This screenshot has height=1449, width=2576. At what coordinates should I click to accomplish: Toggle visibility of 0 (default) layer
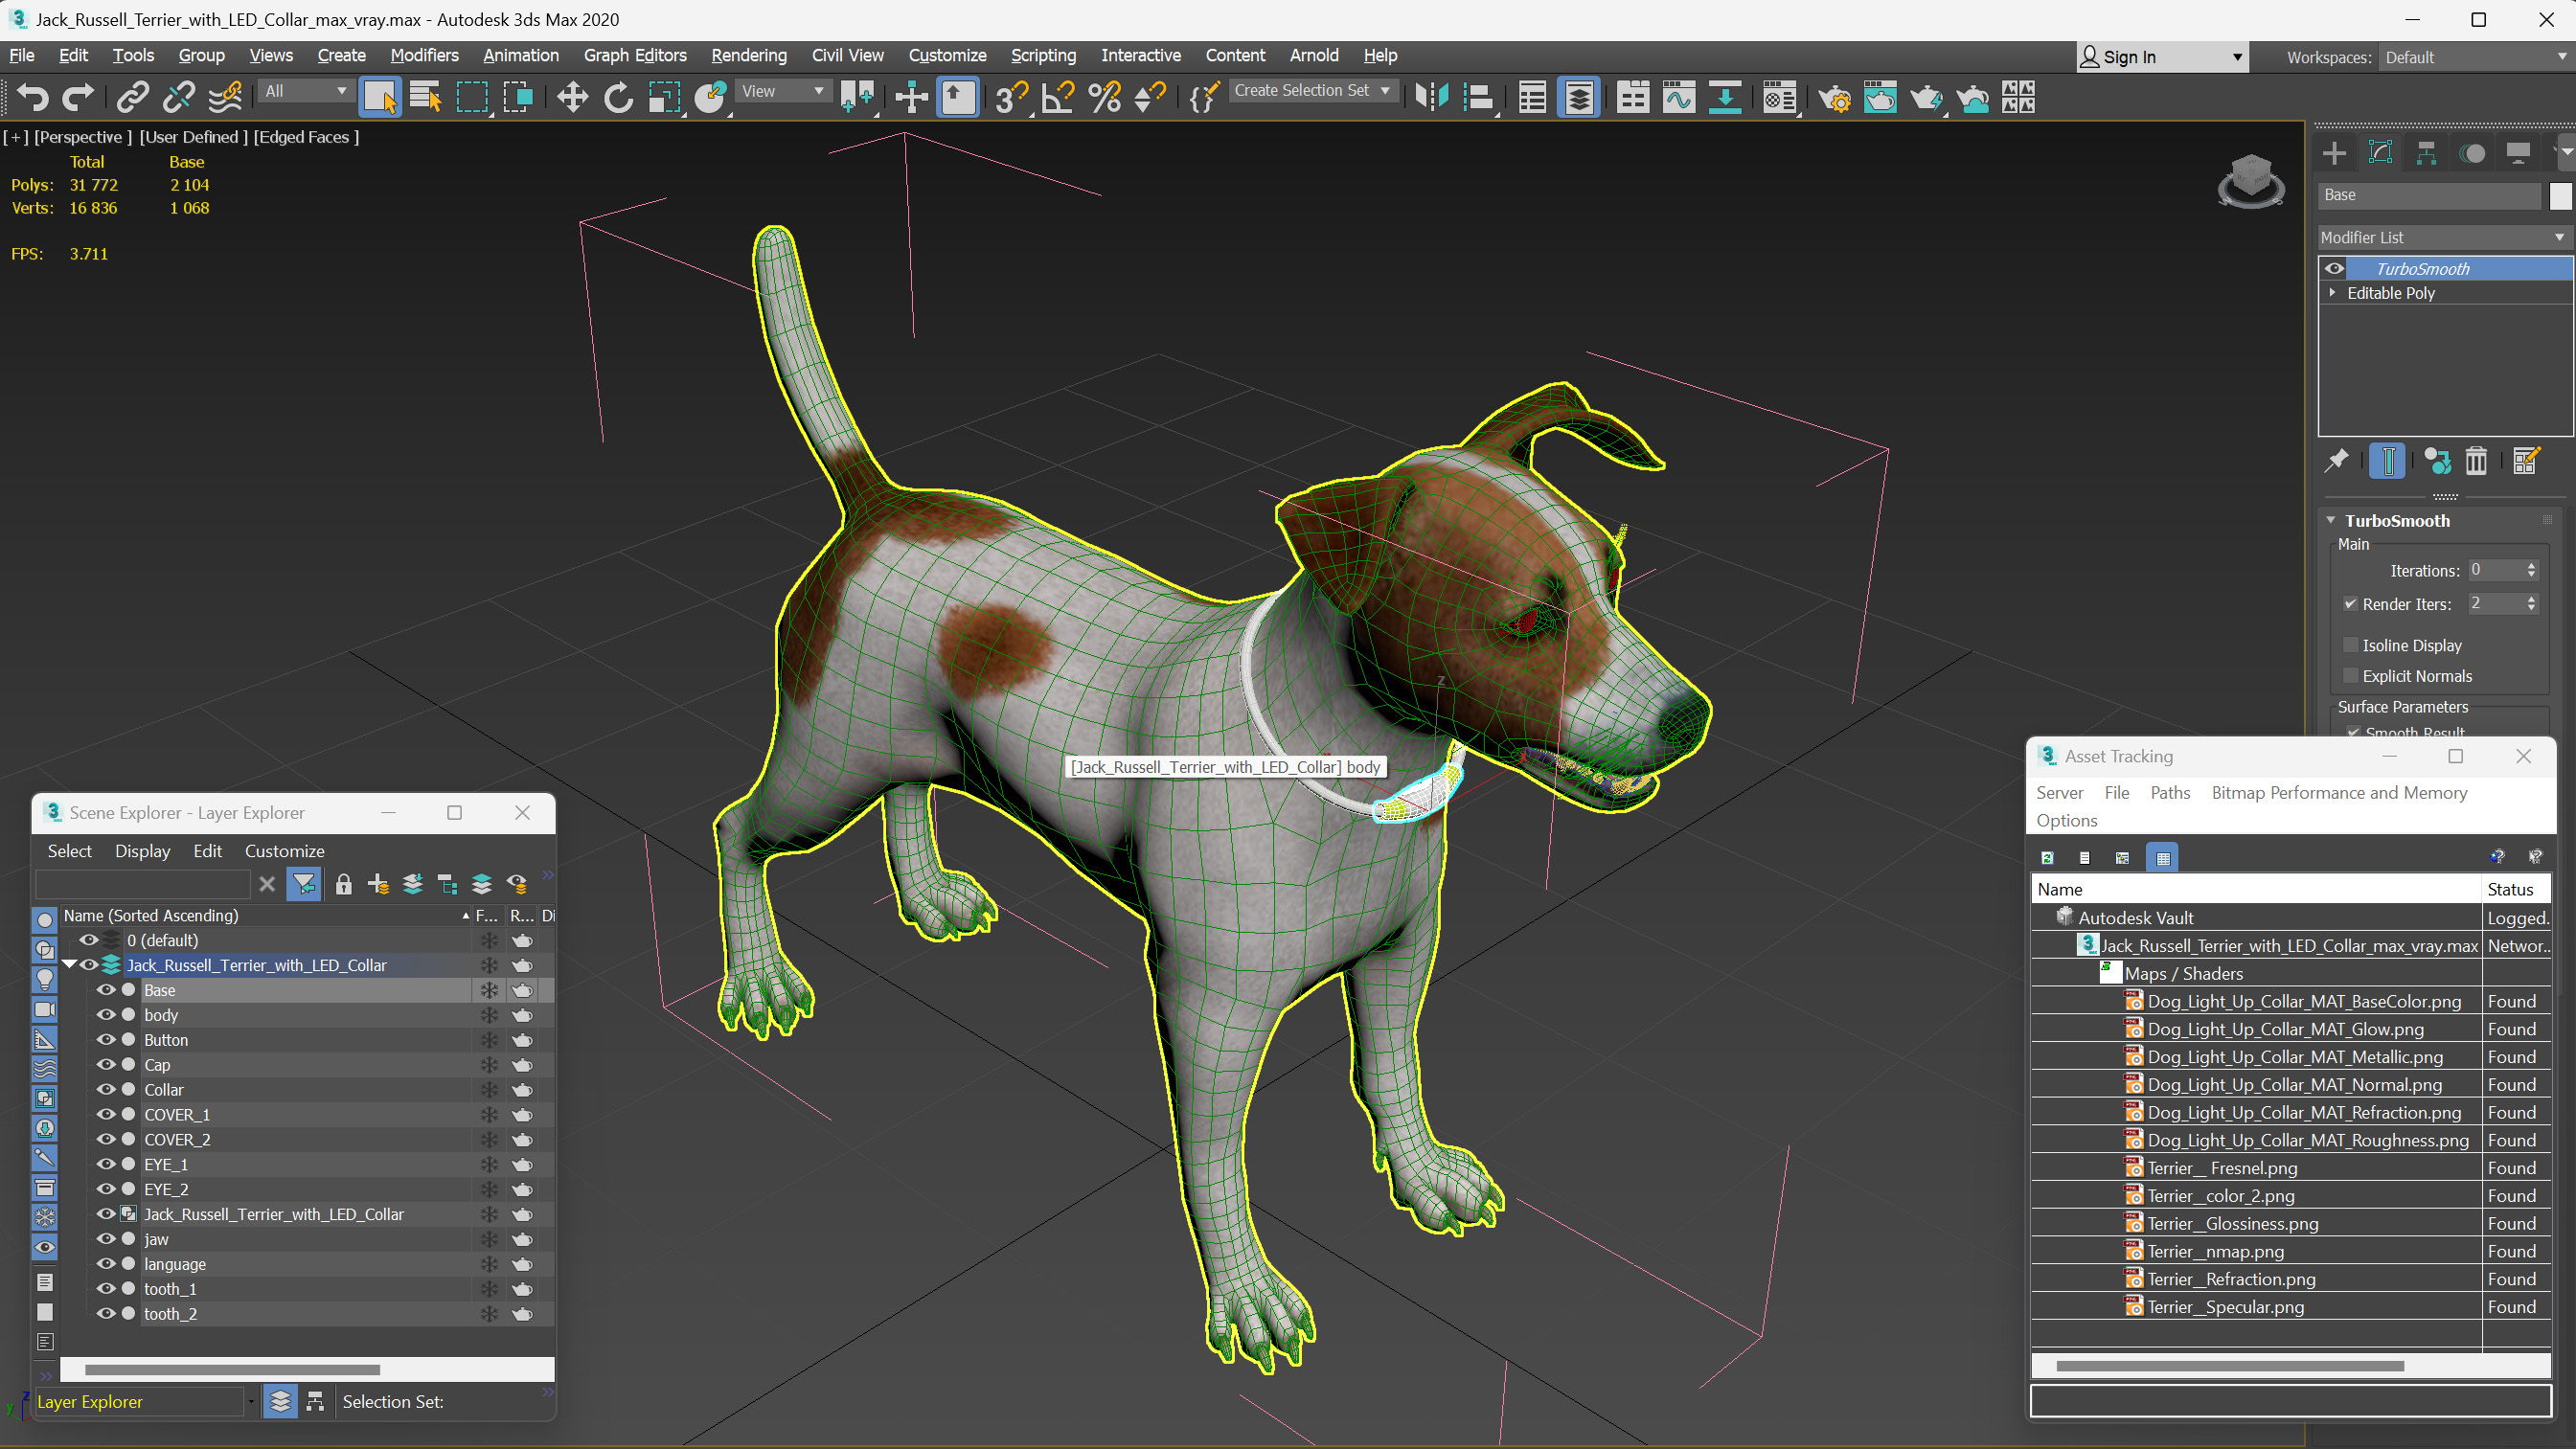[x=89, y=940]
